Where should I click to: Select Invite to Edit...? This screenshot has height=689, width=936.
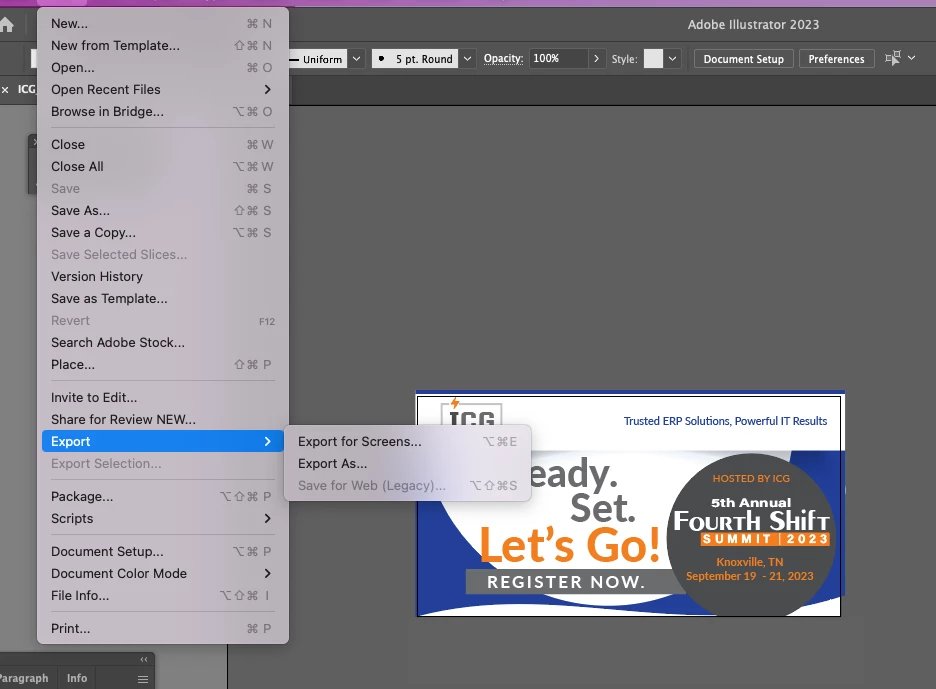pyautogui.click(x=162, y=398)
